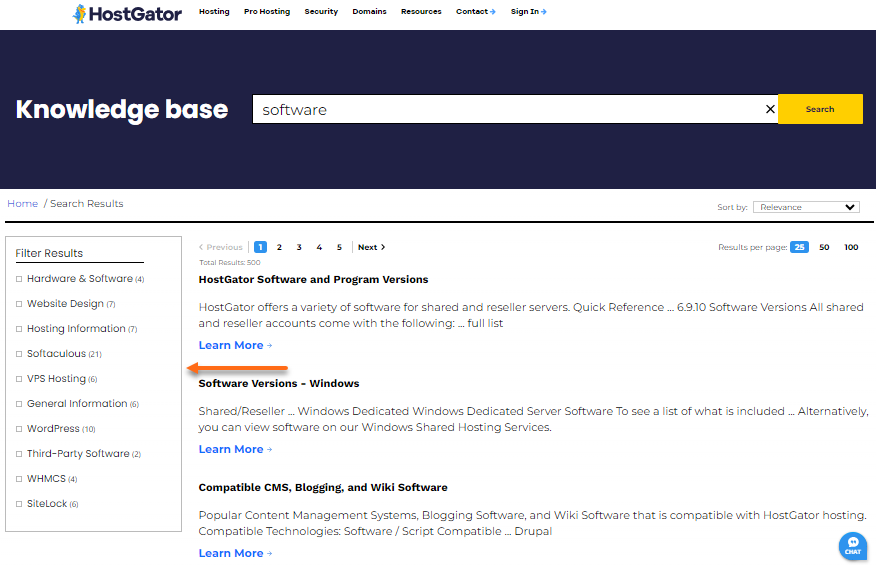
Task: Open Compatible CMS, Blogging, and Wiki Software
Action: click(323, 487)
